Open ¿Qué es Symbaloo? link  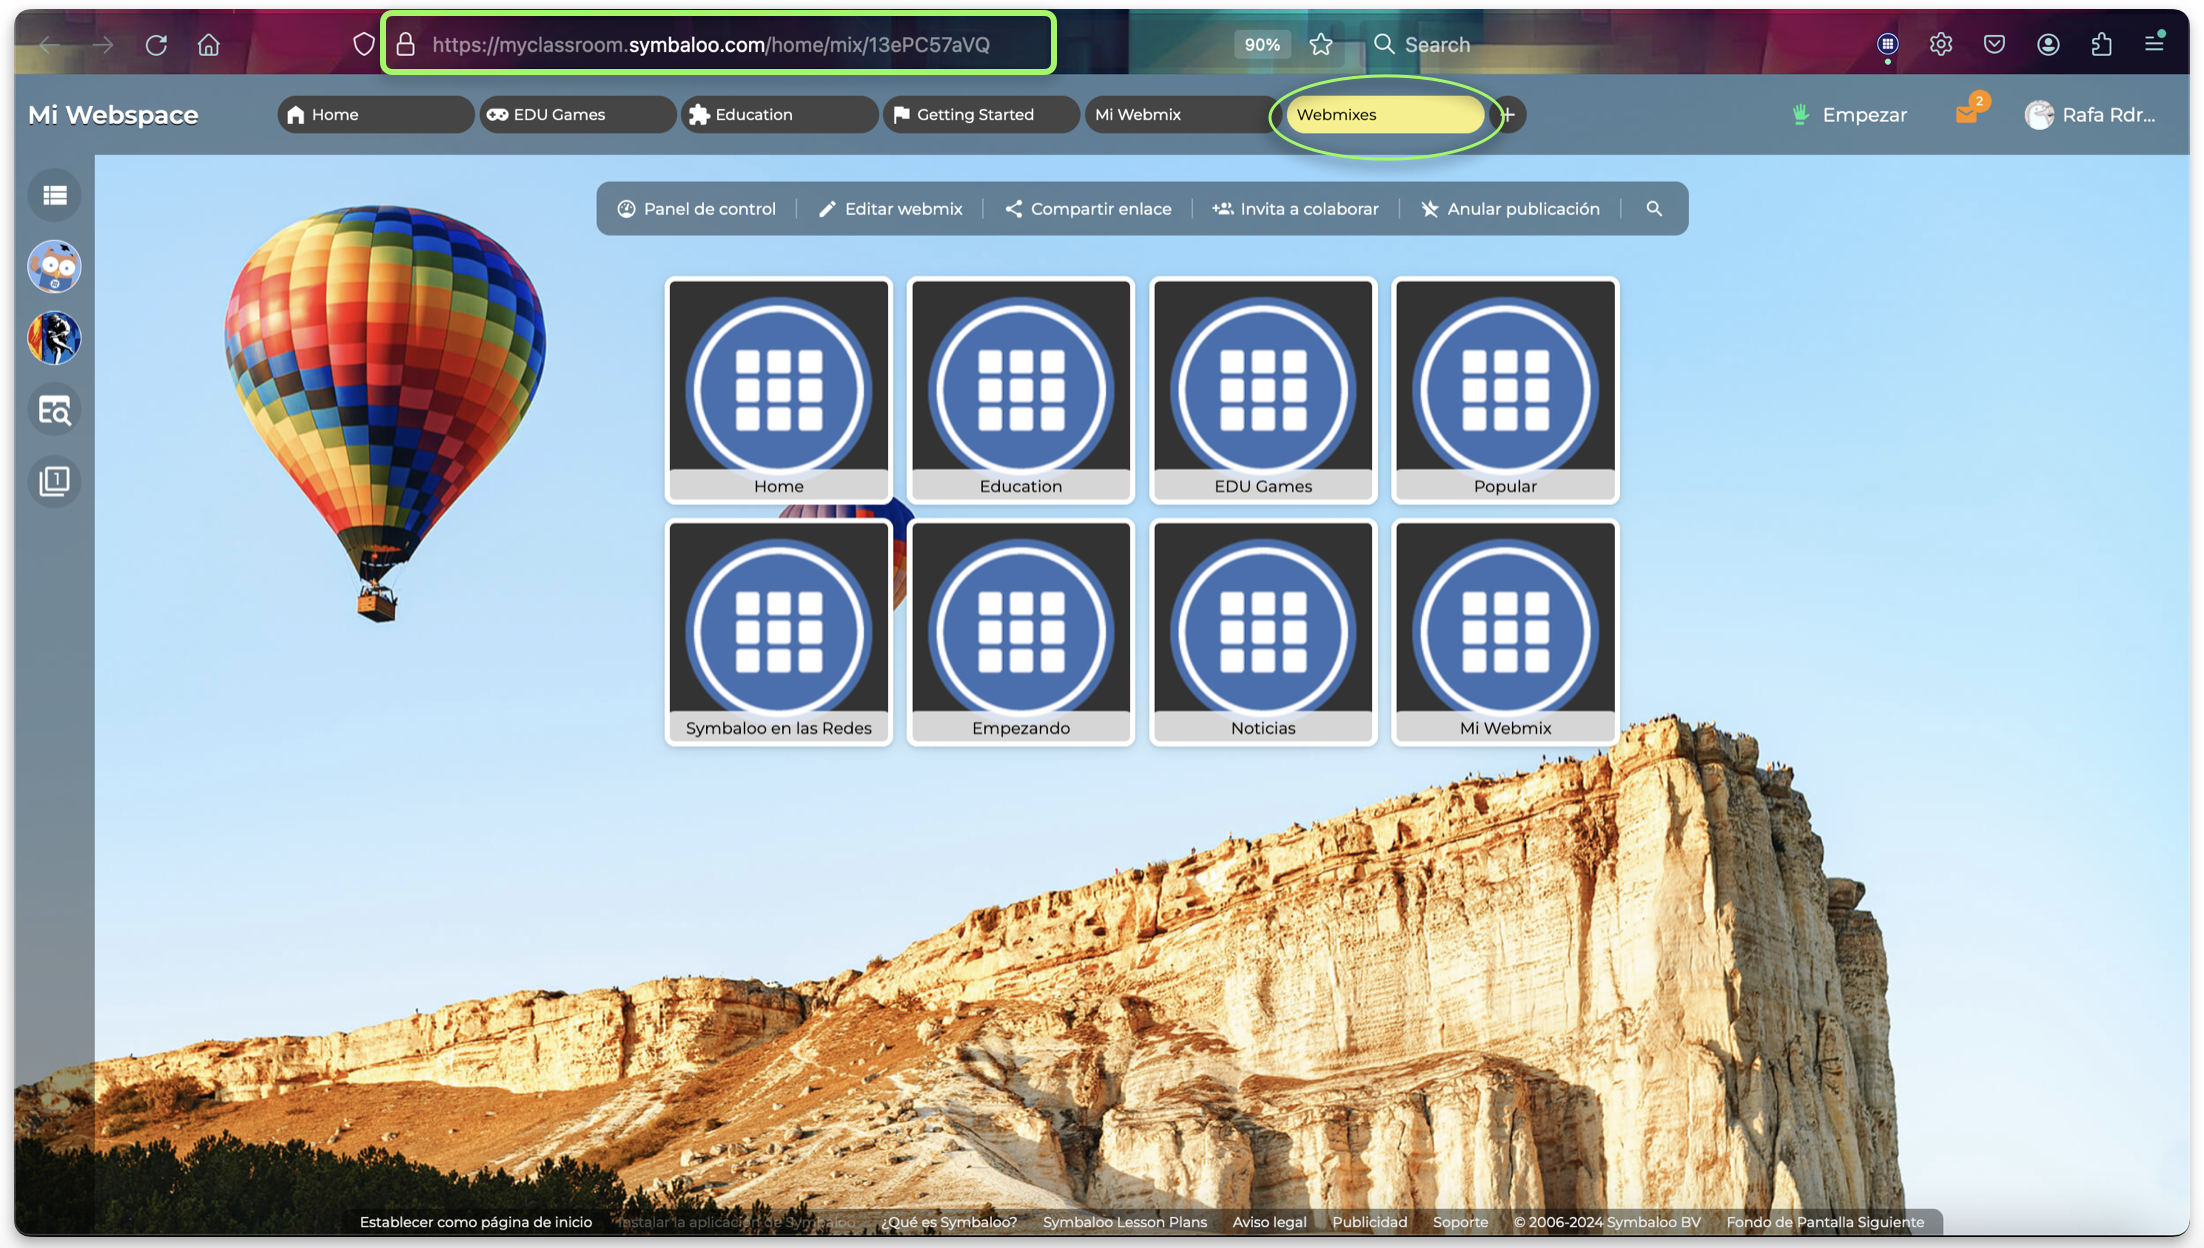point(949,1221)
